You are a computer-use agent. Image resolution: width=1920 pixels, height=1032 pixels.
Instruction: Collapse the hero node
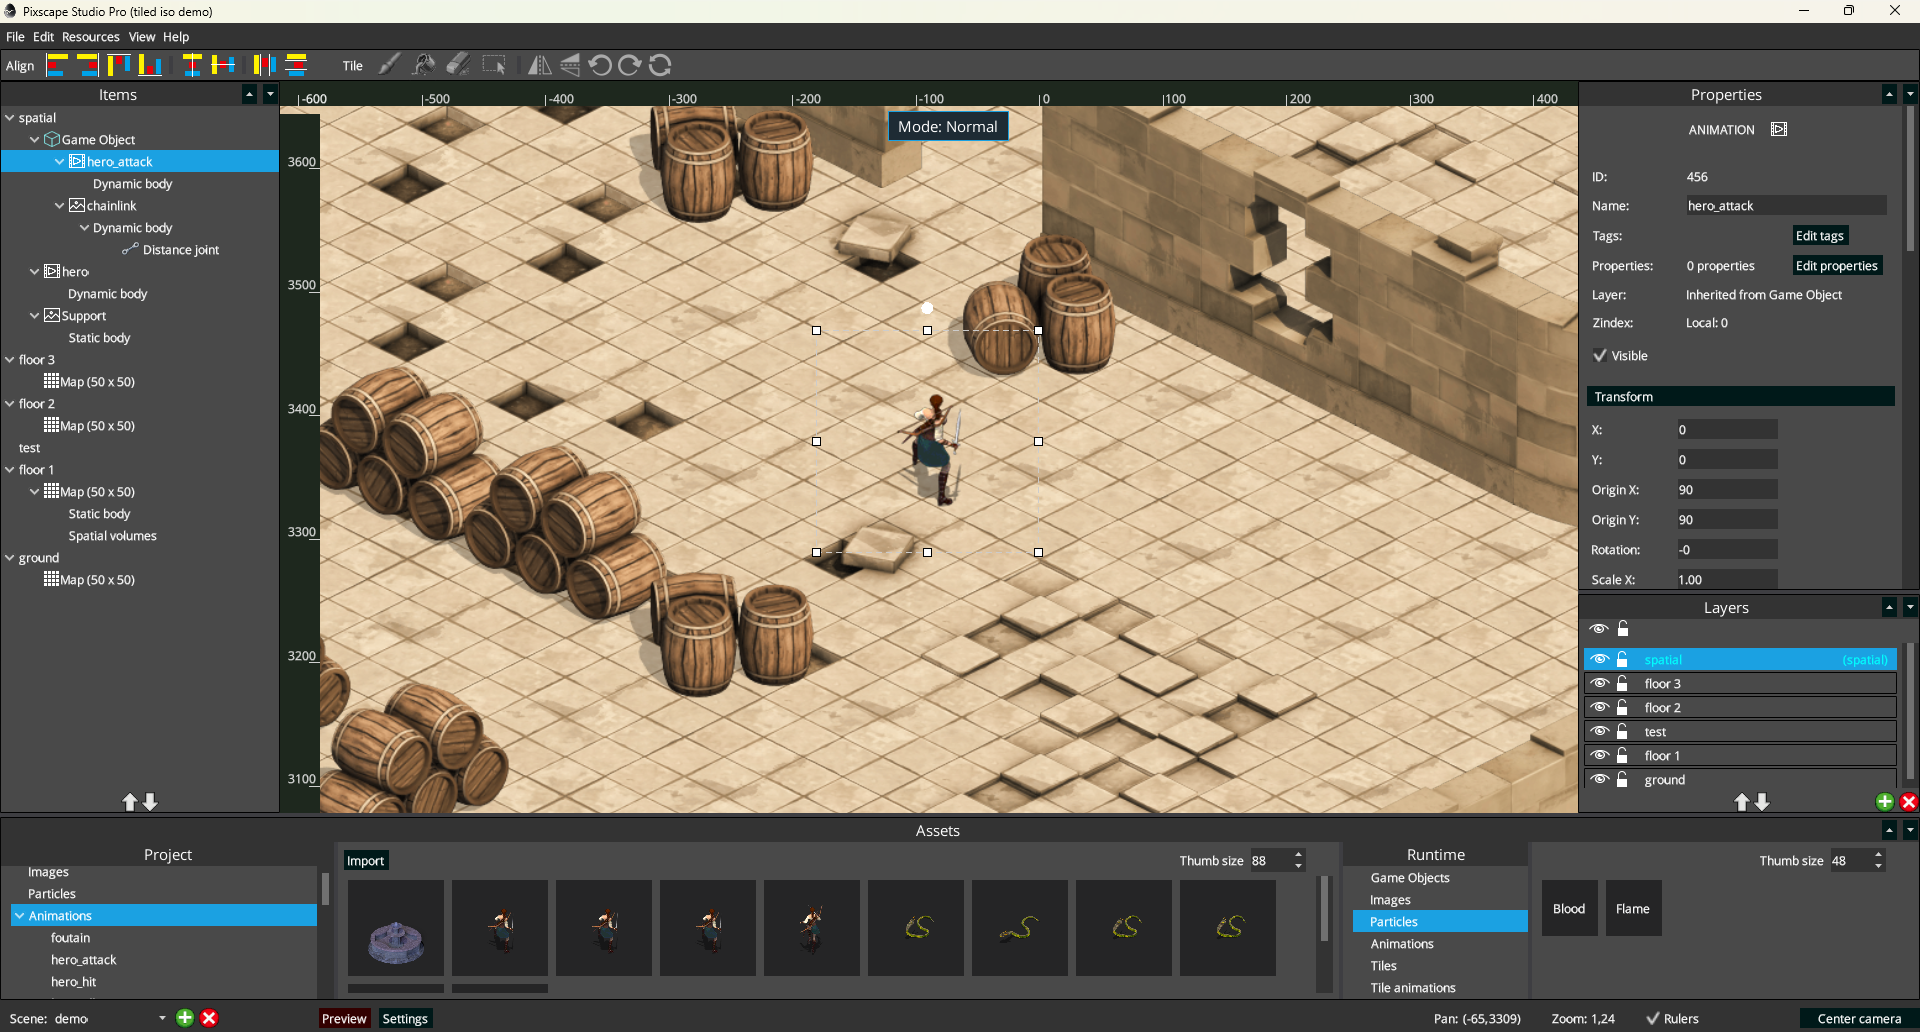(x=35, y=271)
